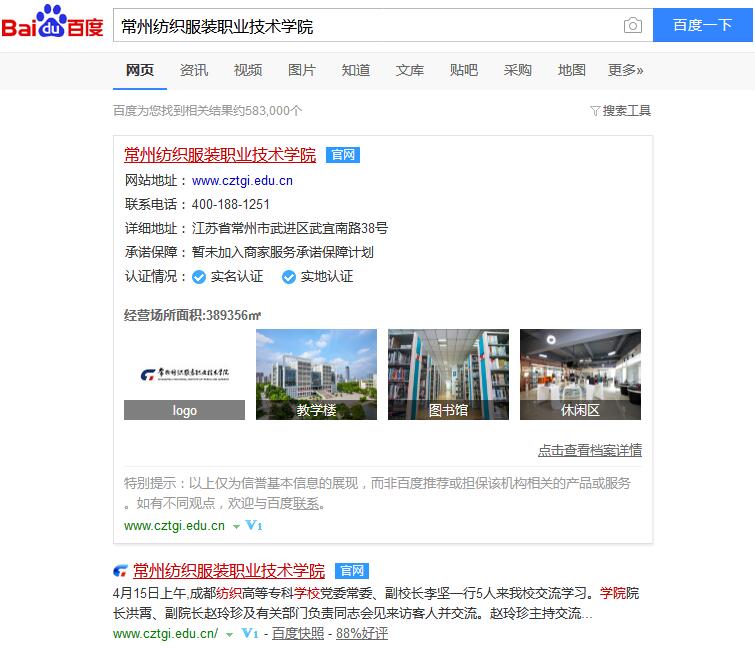Click the V1 credit badge in card footer

pos(254,525)
